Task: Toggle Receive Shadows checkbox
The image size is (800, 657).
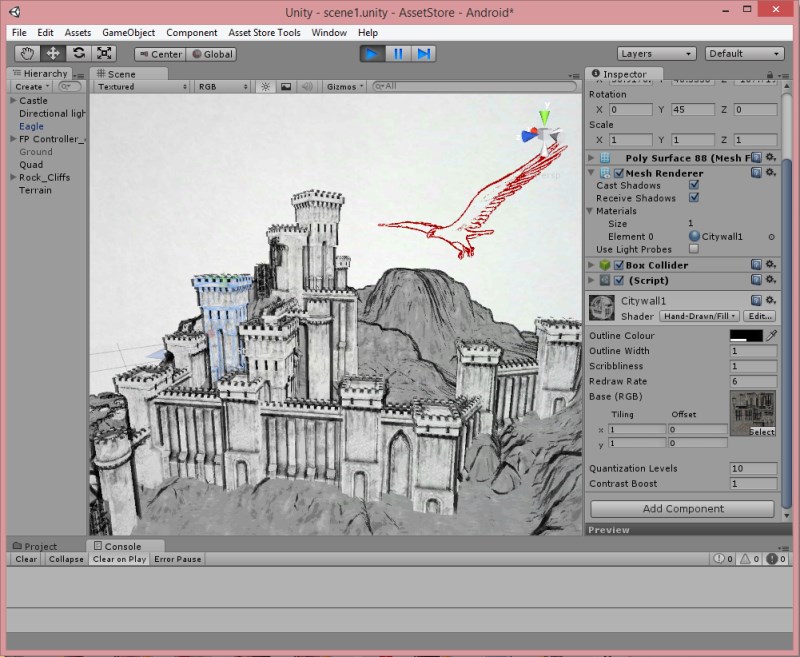Action: click(694, 197)
